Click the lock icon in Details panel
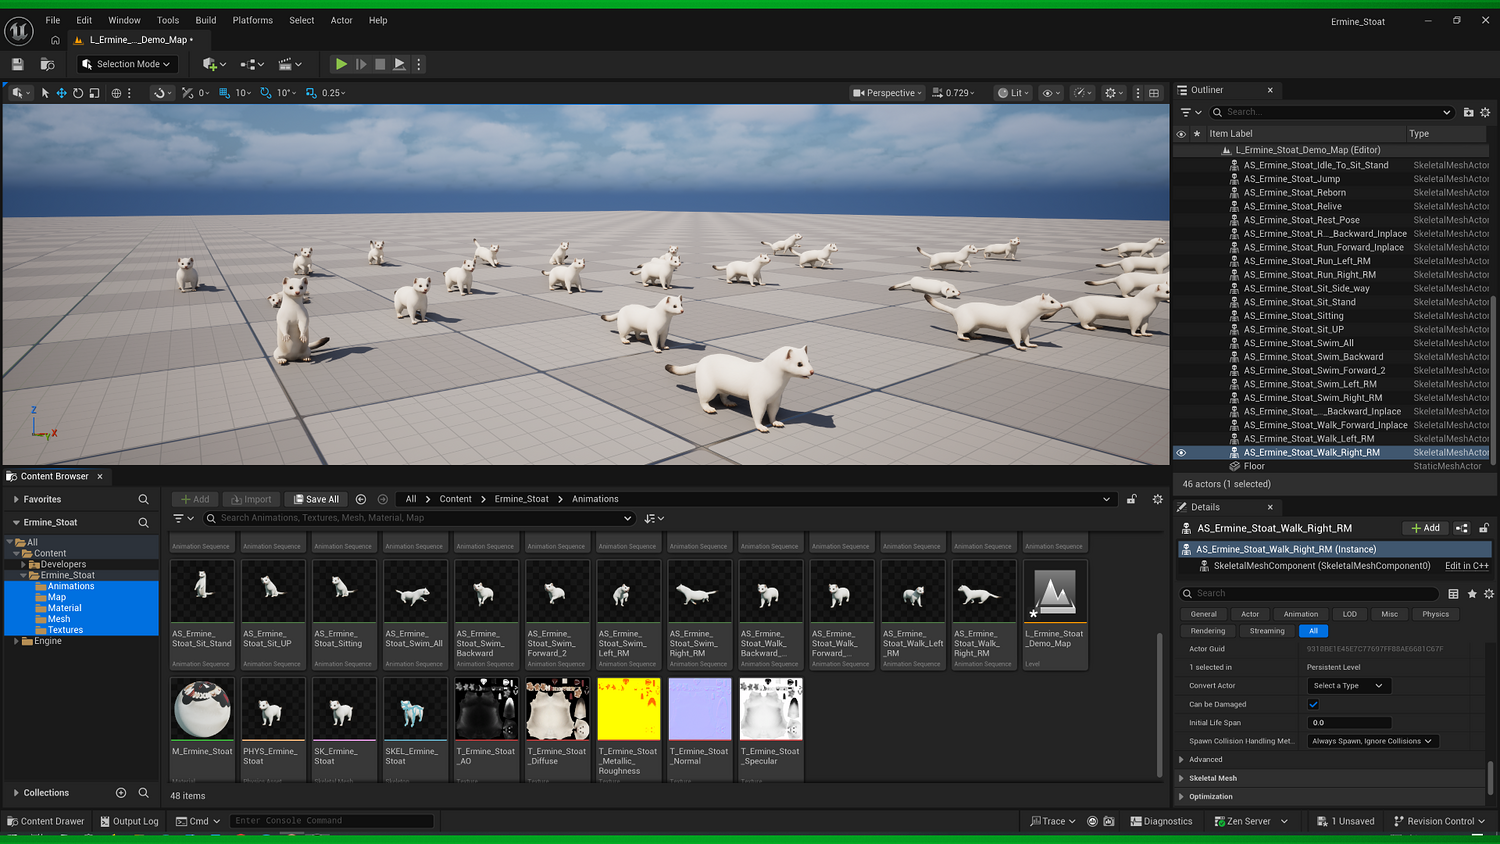The image size is (1500, 844). [x=1484, y=528]
